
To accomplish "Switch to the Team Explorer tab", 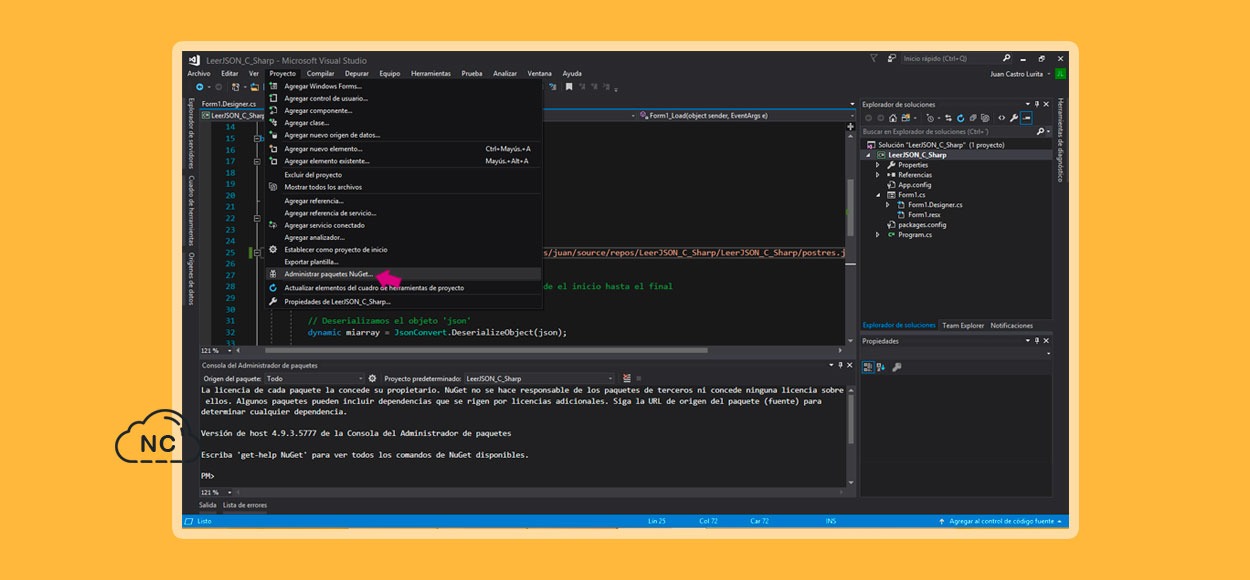I will click(963, 325).
